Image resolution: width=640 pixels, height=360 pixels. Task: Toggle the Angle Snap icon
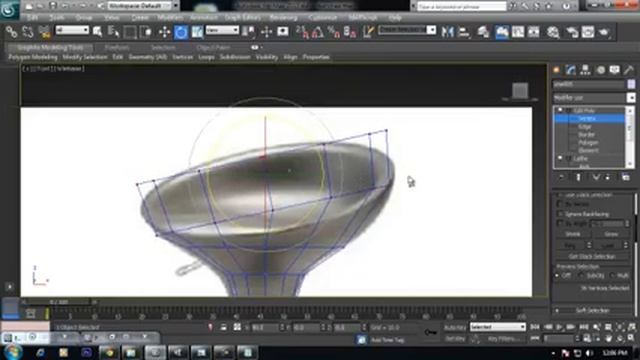pyautogui.click(x=318, y=32)
